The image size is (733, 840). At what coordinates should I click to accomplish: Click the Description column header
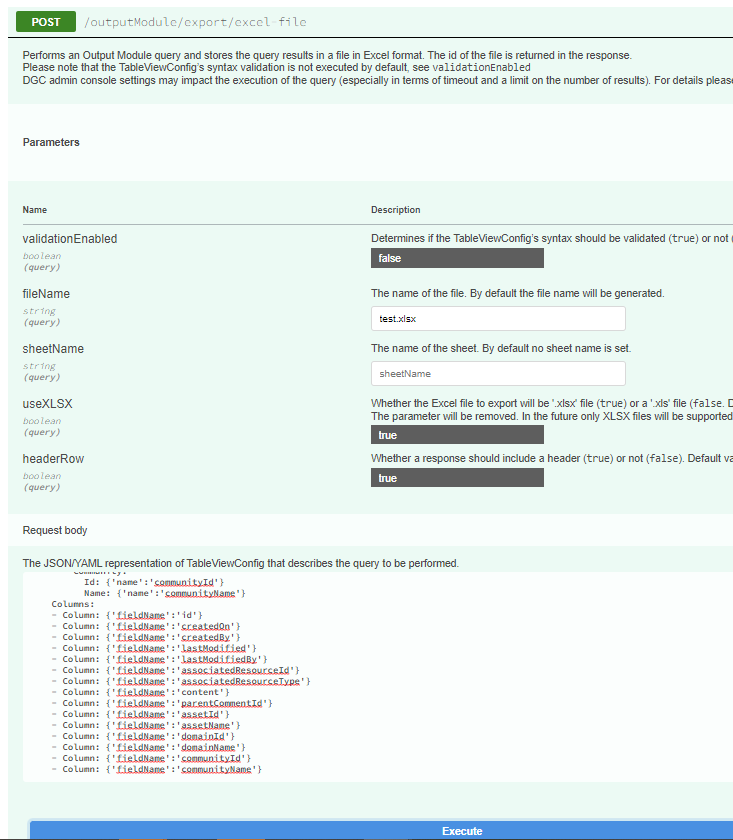tap(395, 210)
